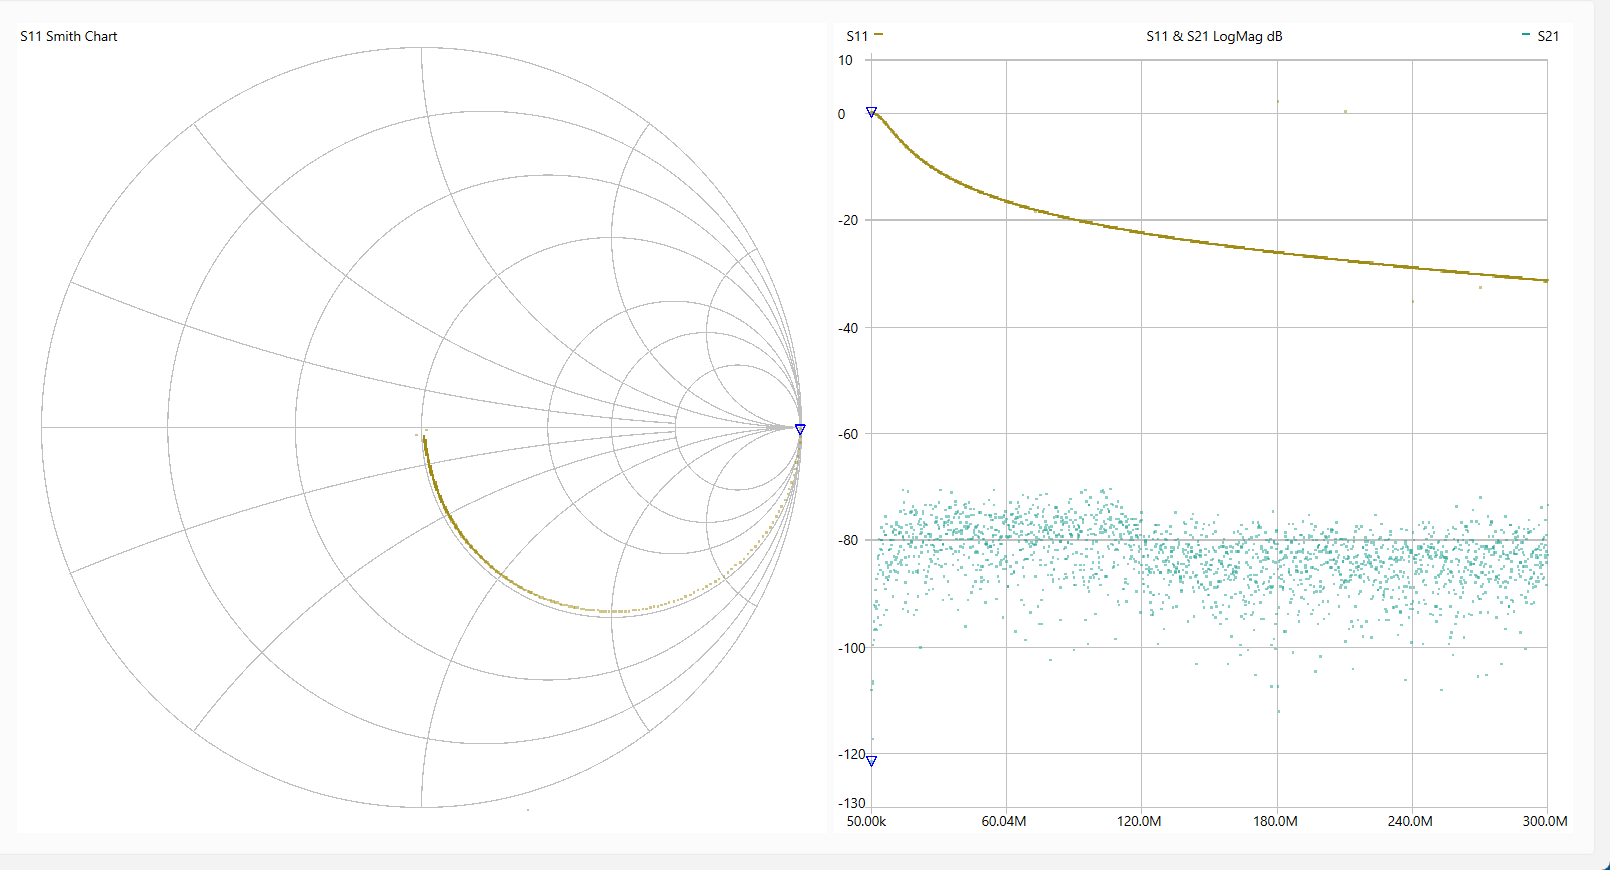Viewport: 1610px width, 870px height.
Task: Click the -60 dB axis label
Action: pos(848,434)
